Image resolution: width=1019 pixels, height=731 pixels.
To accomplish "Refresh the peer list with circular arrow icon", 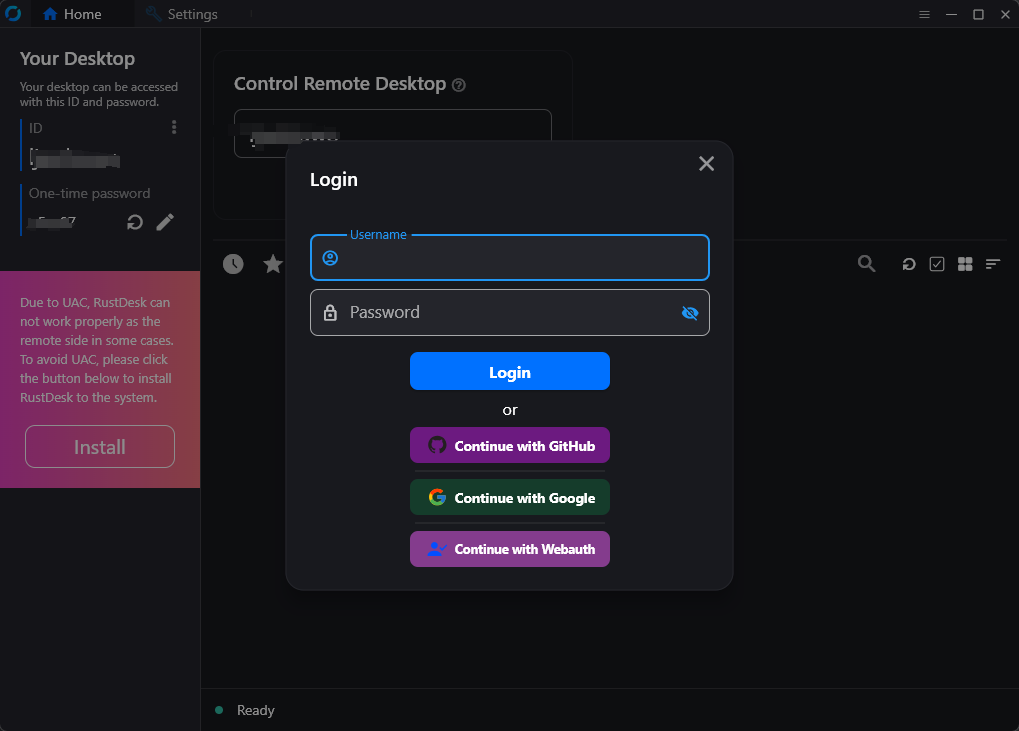I will click(x=908, y=264).
